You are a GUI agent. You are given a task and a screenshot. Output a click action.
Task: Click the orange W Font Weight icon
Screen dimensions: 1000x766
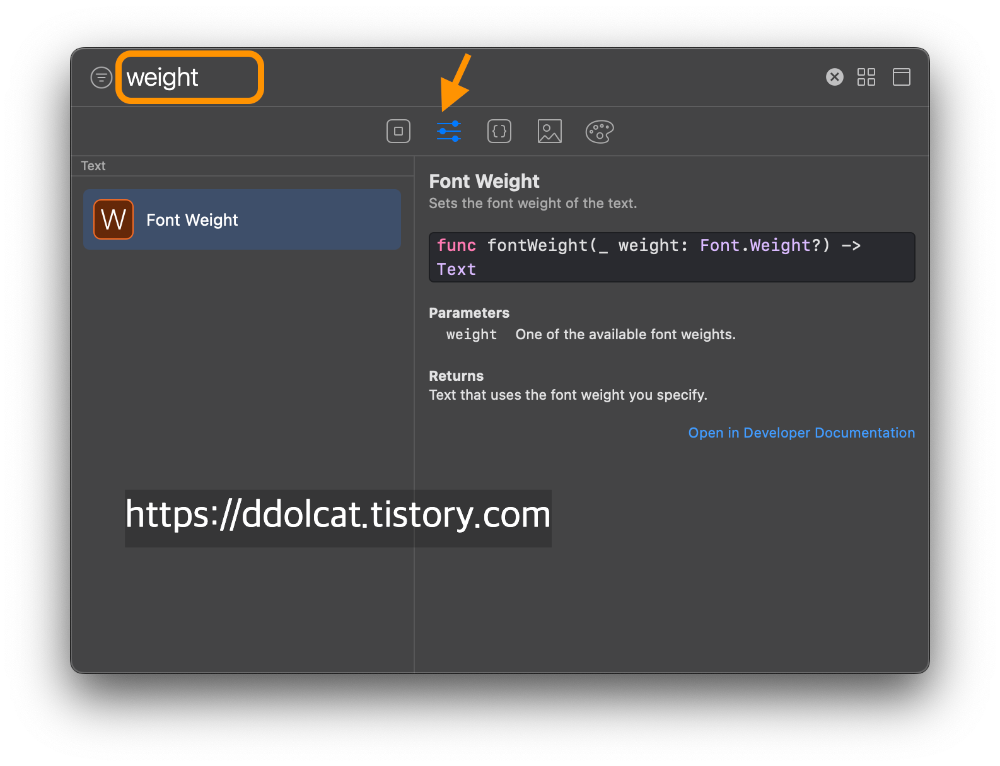(113, 220)
